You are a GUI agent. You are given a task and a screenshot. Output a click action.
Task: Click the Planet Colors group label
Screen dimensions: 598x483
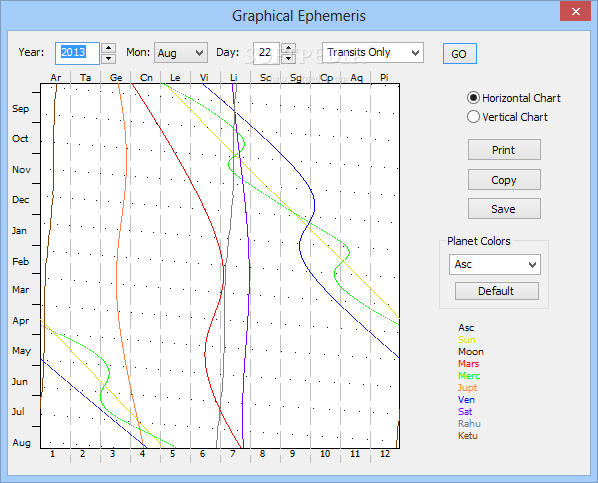coord(479,241)
